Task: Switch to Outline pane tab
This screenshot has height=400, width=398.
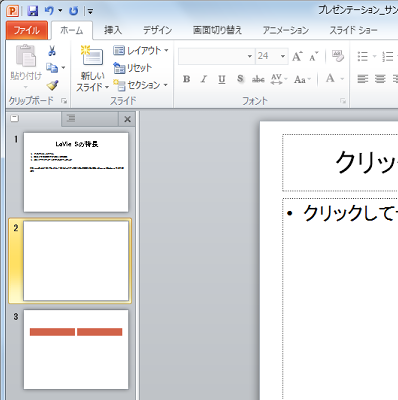Action: (x=71, y=119)
